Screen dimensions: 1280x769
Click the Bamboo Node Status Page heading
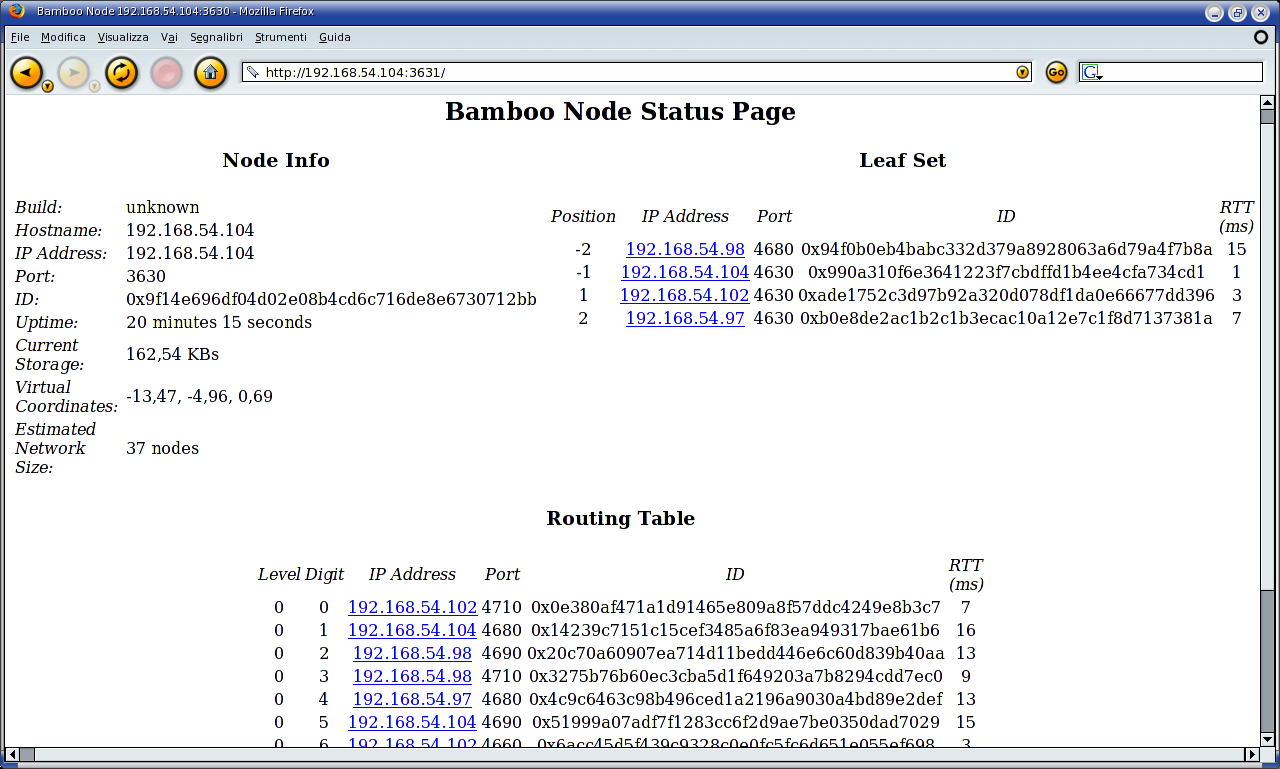tap(620, 111)
